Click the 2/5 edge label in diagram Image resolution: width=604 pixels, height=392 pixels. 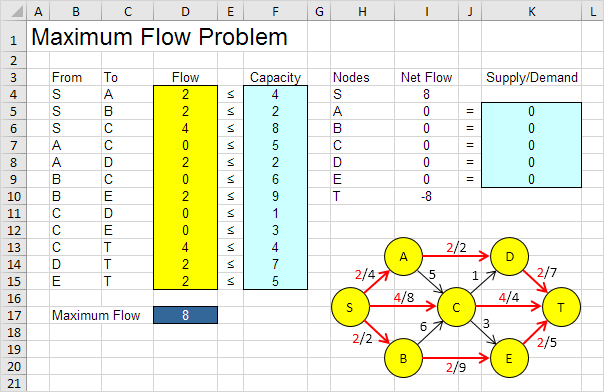[547, 342]
